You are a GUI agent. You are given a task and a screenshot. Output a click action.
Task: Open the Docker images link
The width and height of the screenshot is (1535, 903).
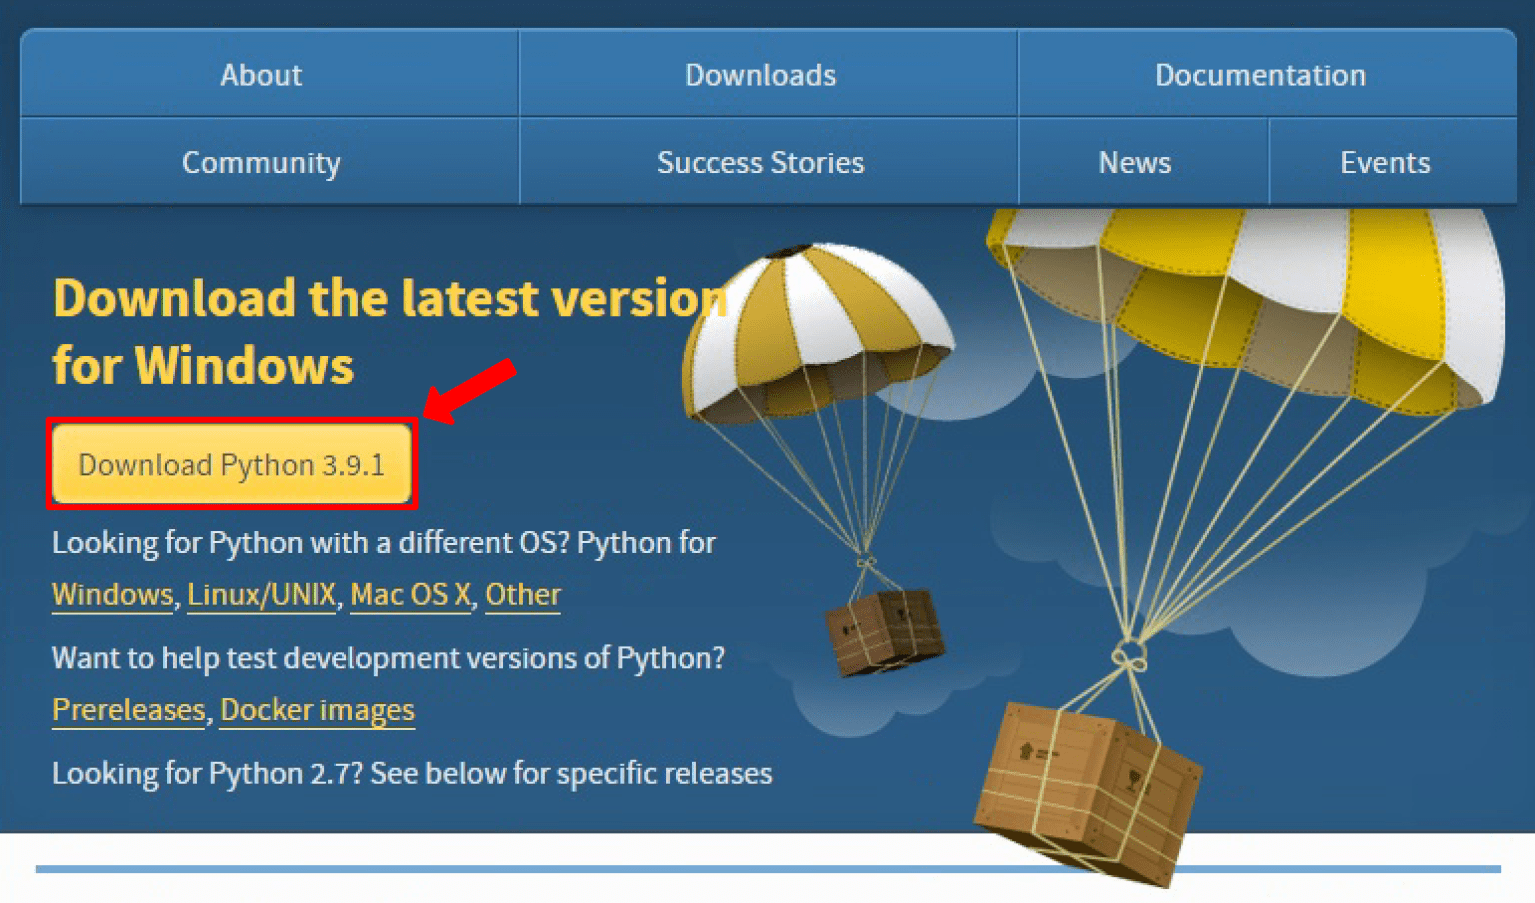point(317,709)
